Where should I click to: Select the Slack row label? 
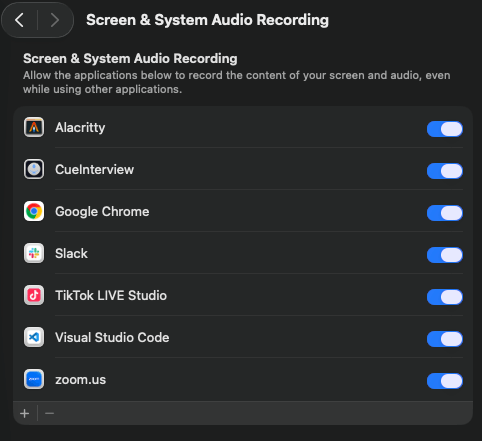pyautogui.click(x=71, y=254)
